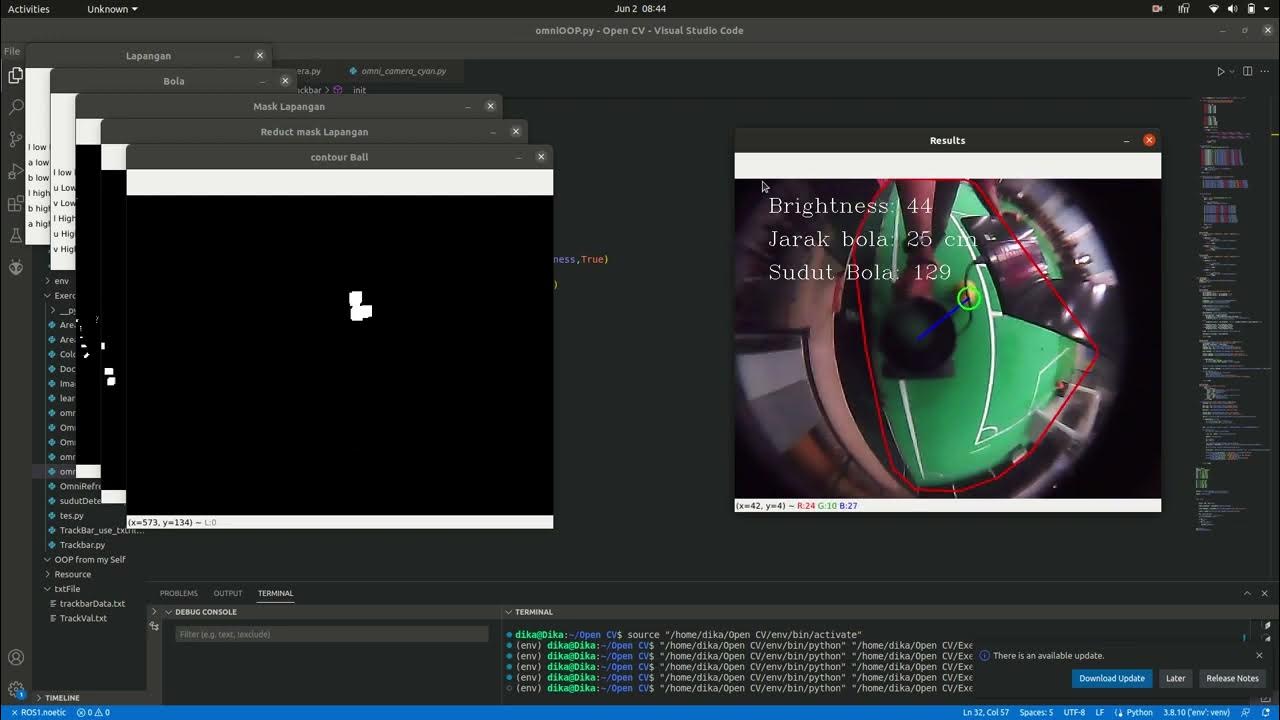This screenshot has width=1280, height=720.
Task: Open the battery status indicator
Action: click(1250, 9)
